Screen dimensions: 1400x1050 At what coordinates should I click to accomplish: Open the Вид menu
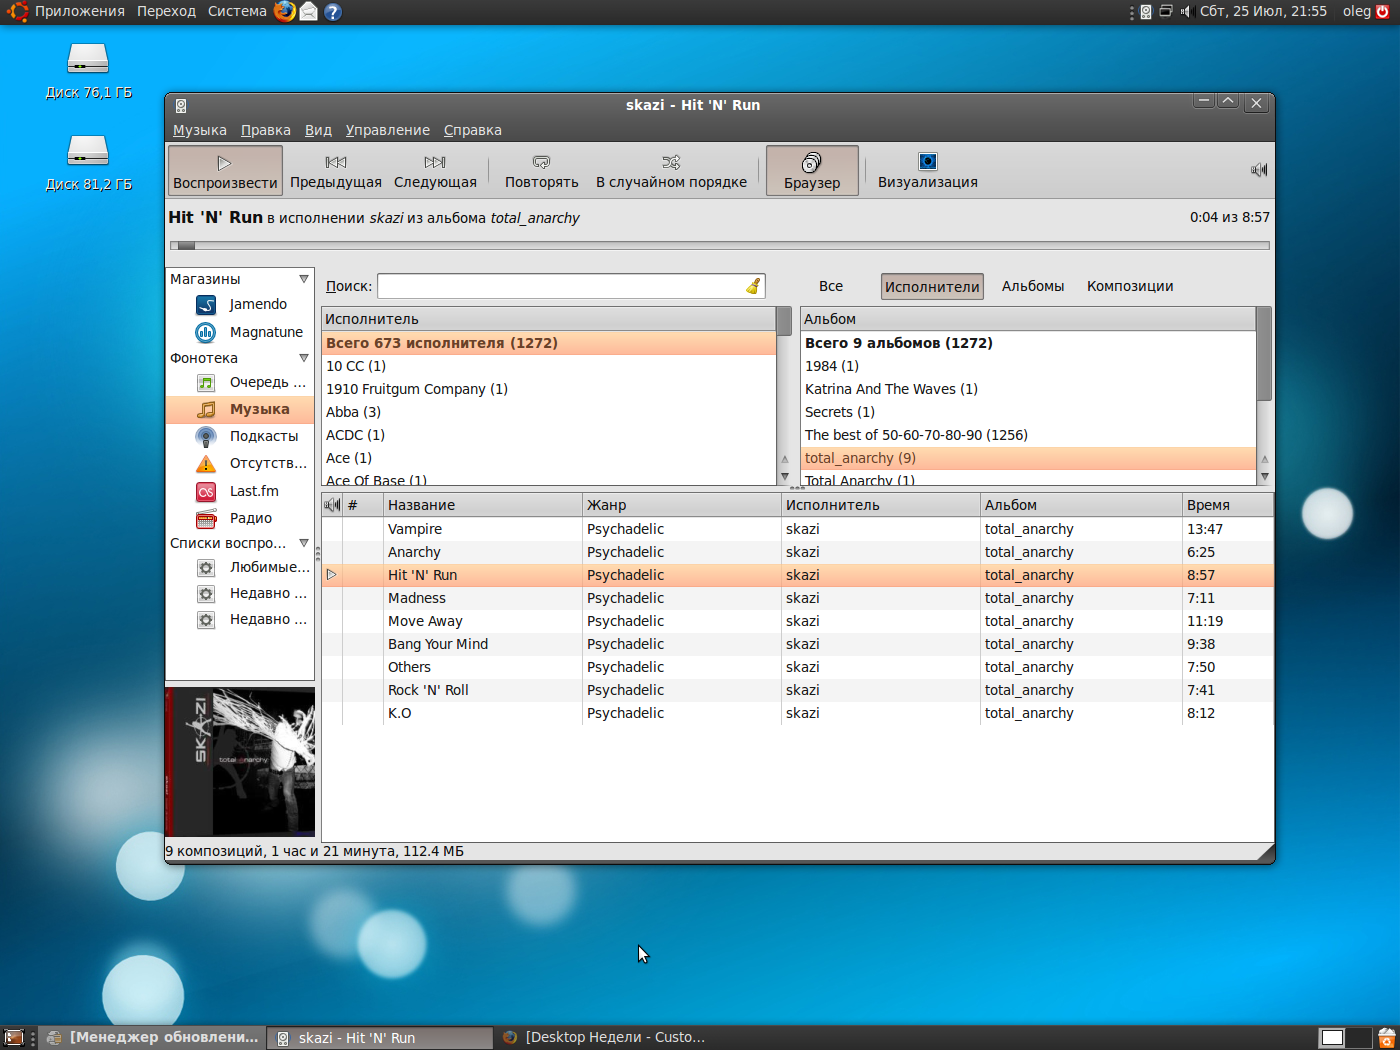click(318, 130)
